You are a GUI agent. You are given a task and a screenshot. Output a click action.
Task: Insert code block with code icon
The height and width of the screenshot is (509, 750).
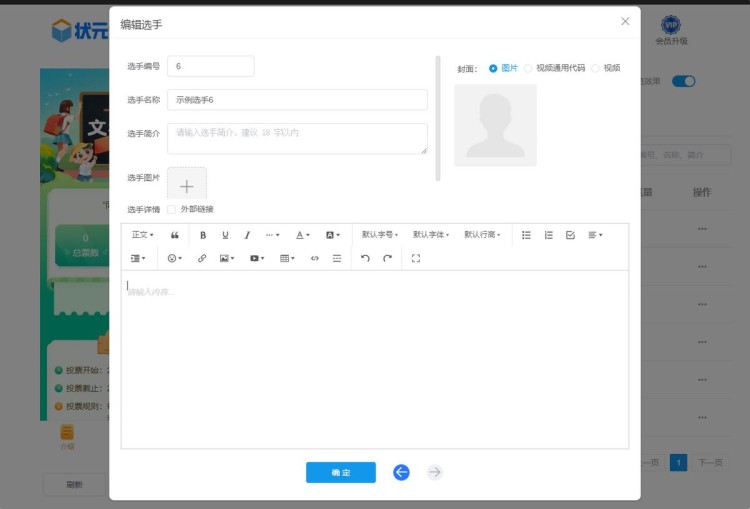pyautogui.click(x=315, y=258)
